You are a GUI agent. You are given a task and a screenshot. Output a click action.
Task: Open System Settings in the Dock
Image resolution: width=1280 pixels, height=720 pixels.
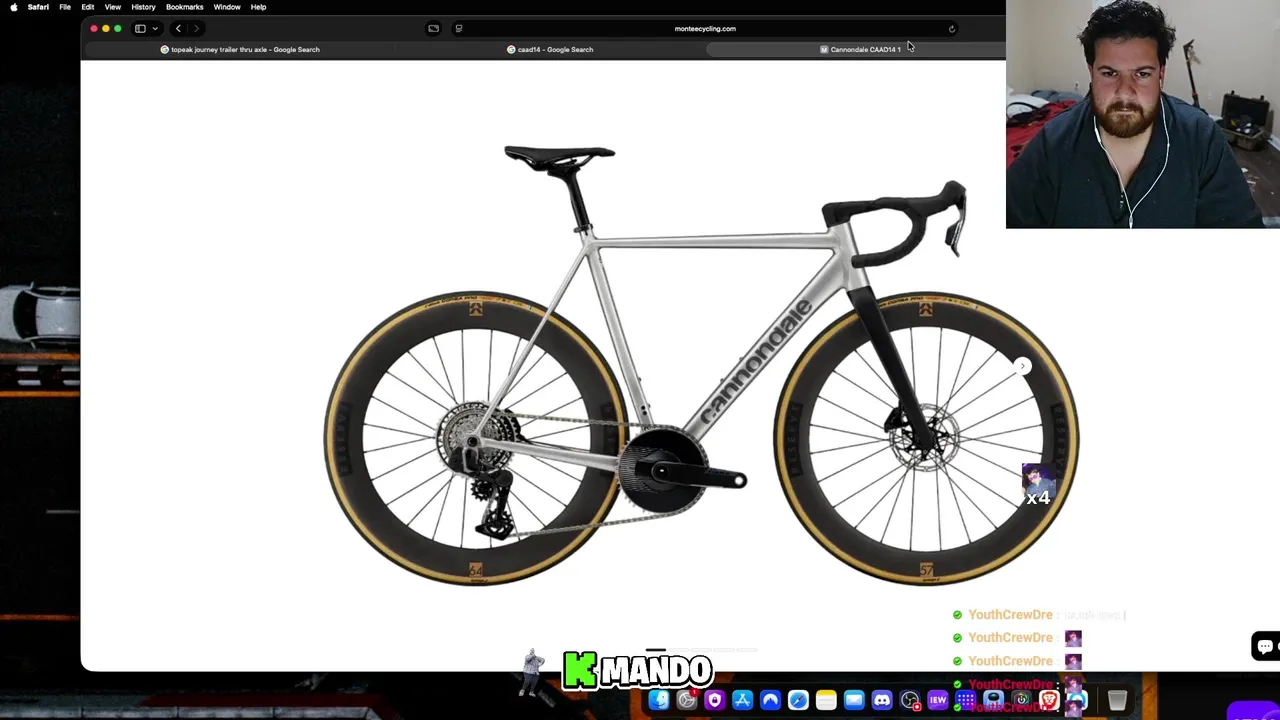pos(687,700)
